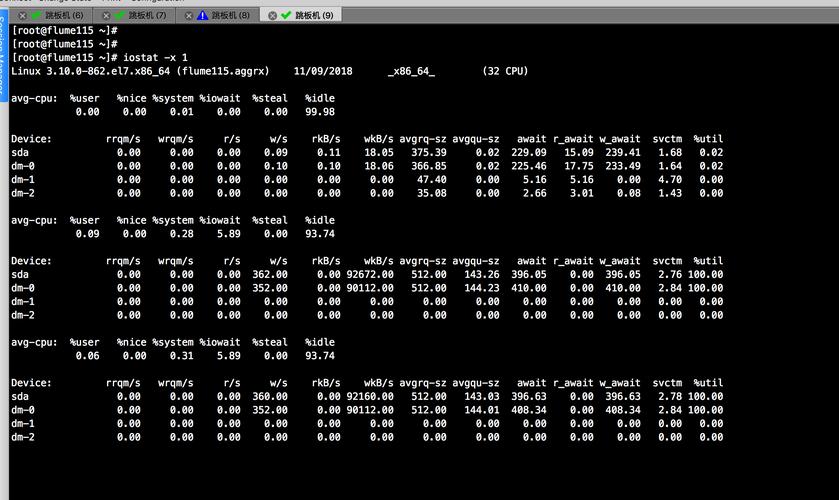This screenshot has width=839, height=500.
Task: Click the r_await value '3.01'
Action: pos(582,193)
